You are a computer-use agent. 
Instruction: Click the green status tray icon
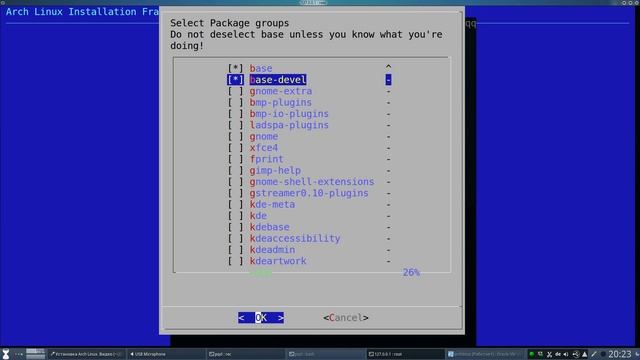point(531,354)
